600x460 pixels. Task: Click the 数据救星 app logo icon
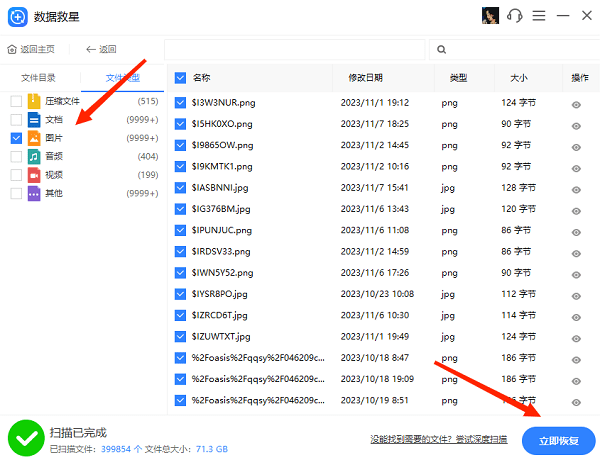click(x=18, y=17)
